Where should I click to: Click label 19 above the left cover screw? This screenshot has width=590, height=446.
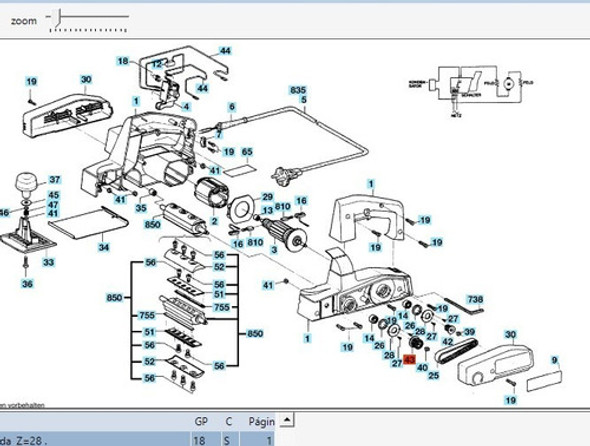pyautogui.click(x=31, y=82)
